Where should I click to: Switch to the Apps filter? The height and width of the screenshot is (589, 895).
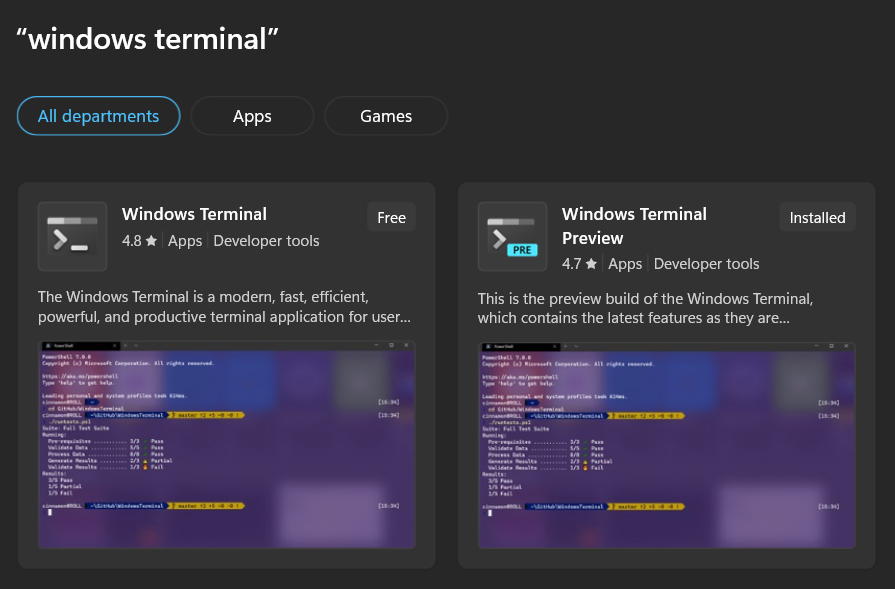[252, 115]
